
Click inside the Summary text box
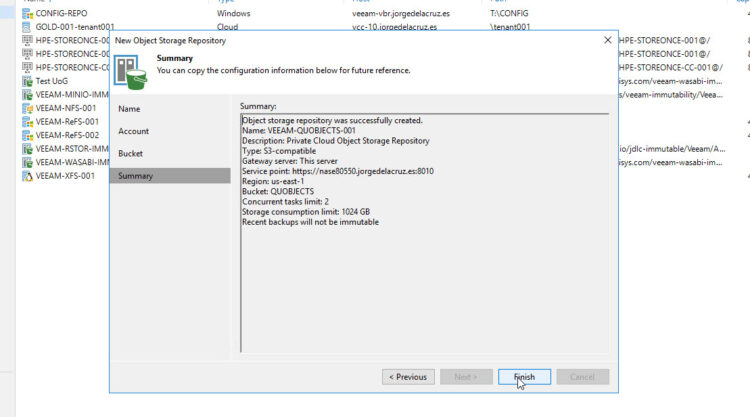click(x=425, y=233)
